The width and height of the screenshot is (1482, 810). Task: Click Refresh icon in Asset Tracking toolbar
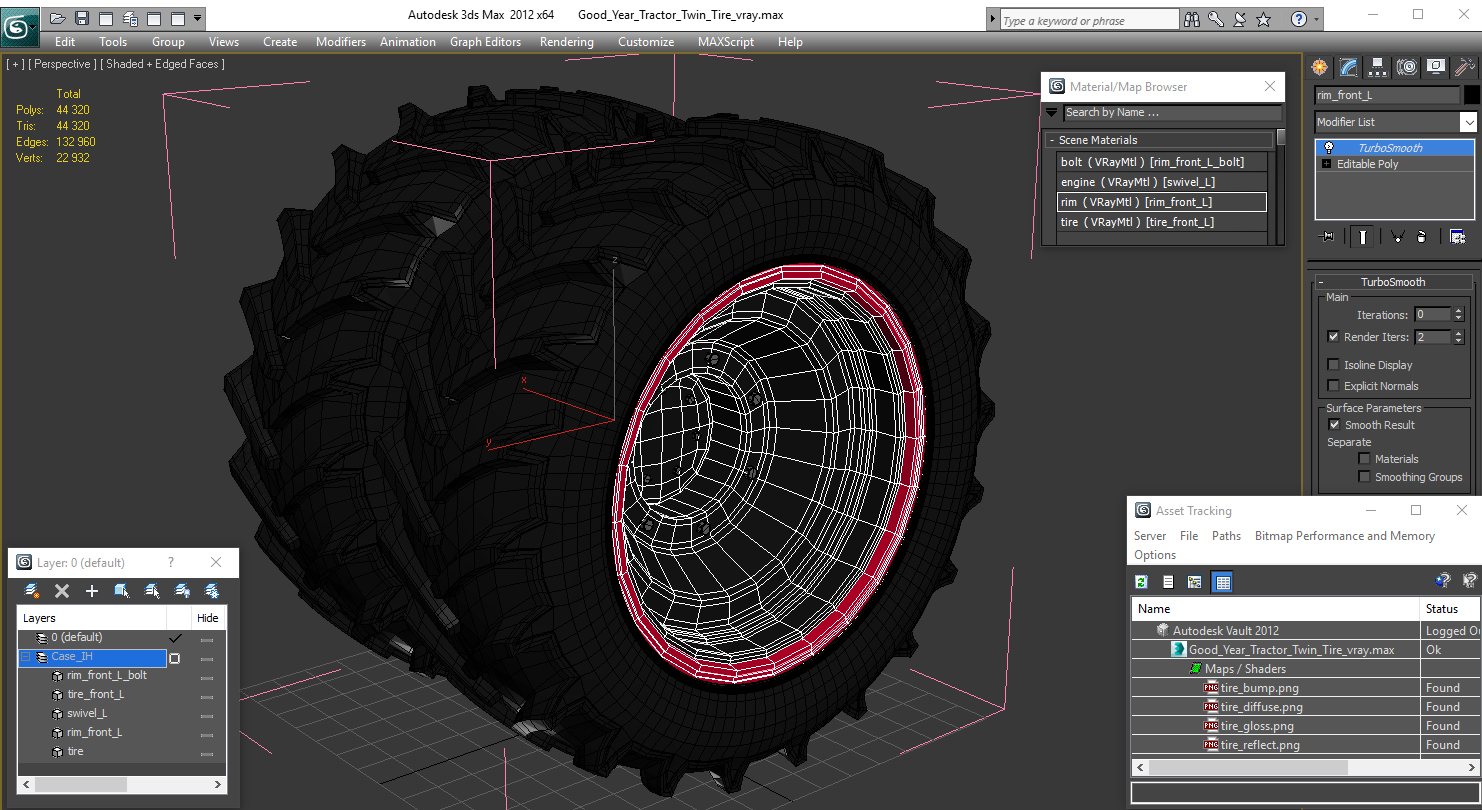(x=1141, y=582)
